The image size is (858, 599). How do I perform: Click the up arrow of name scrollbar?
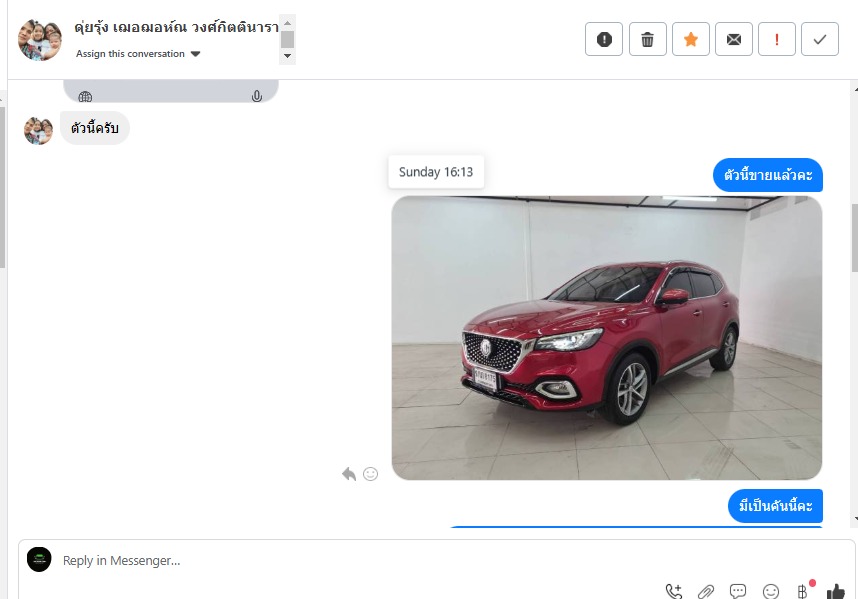click(288, 22)
